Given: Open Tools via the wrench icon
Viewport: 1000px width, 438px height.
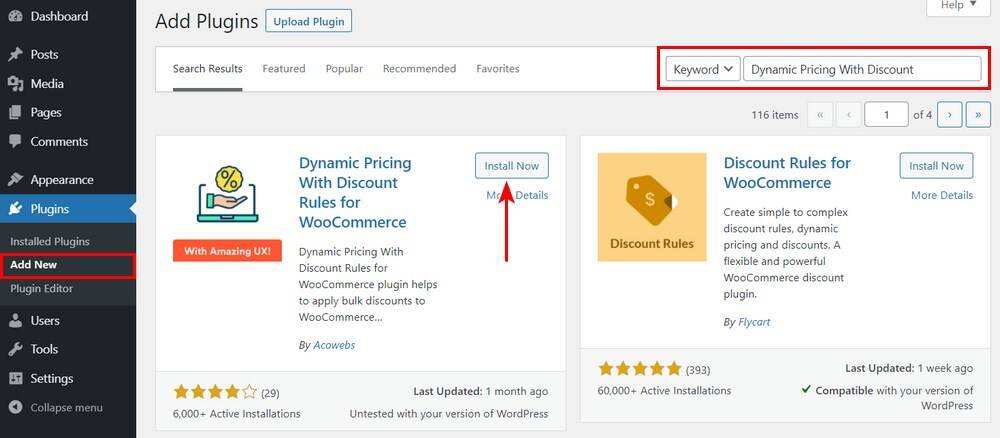Looking at the screenshot, I should [x=15, y=350].
